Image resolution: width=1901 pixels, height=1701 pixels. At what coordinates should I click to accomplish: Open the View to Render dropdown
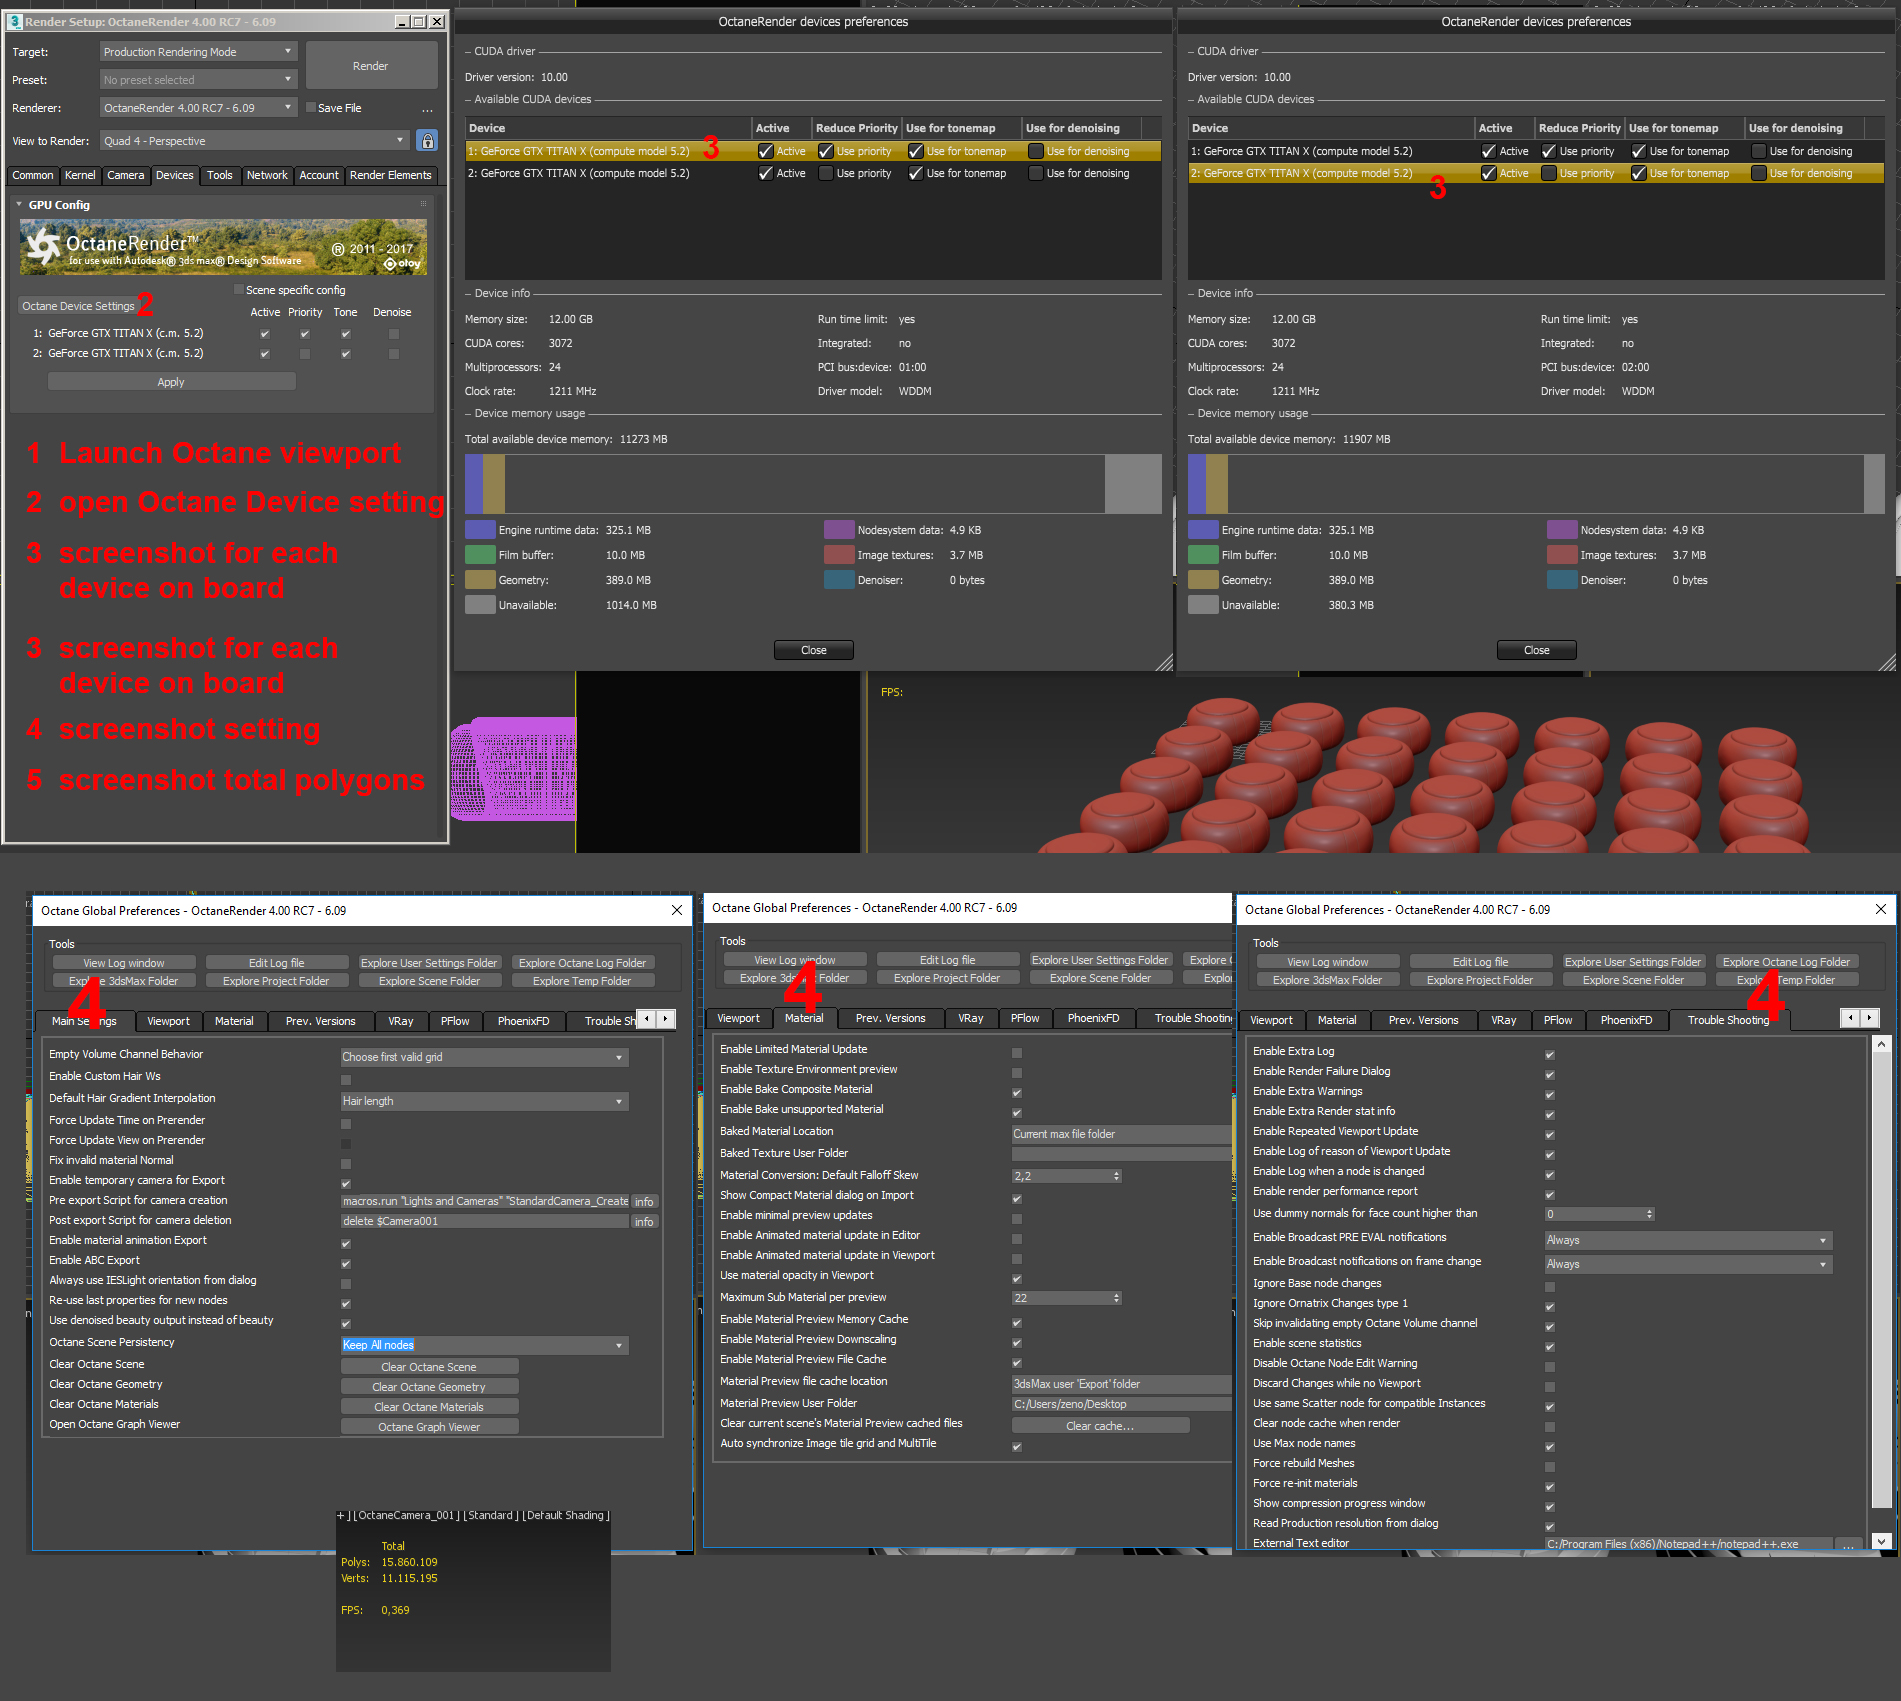pos(255,141)
